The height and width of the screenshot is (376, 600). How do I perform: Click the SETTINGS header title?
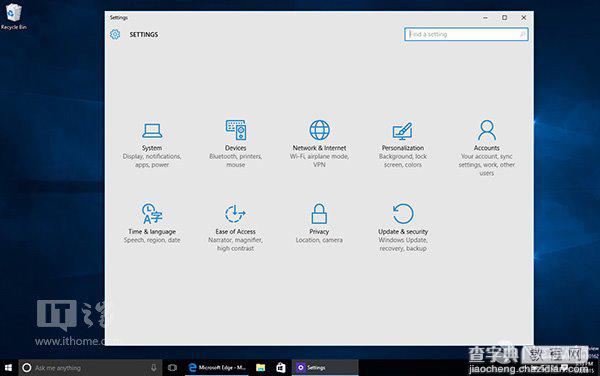coord(144,34)
